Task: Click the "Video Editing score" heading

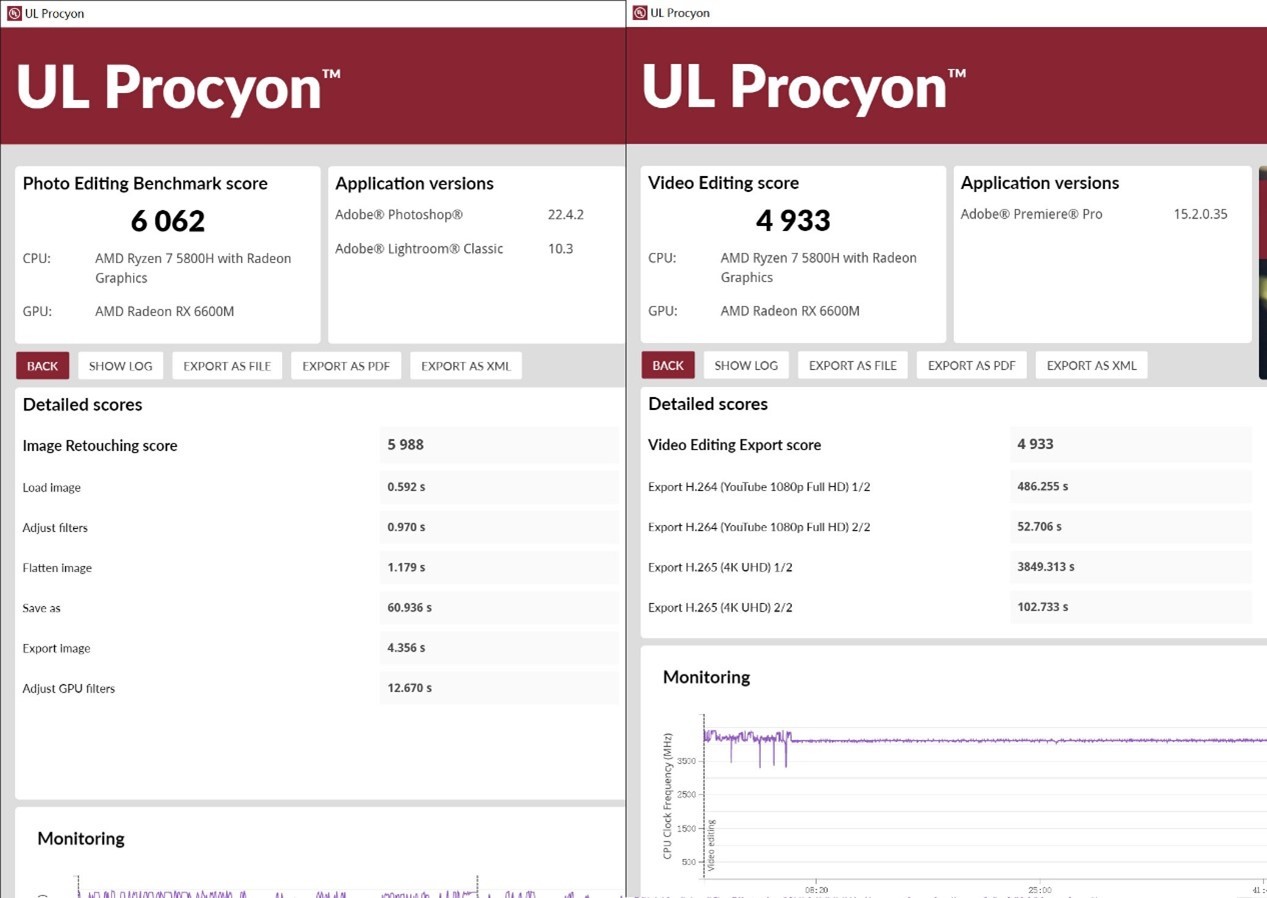Action: pyautogui.click(x=723, y=183)
